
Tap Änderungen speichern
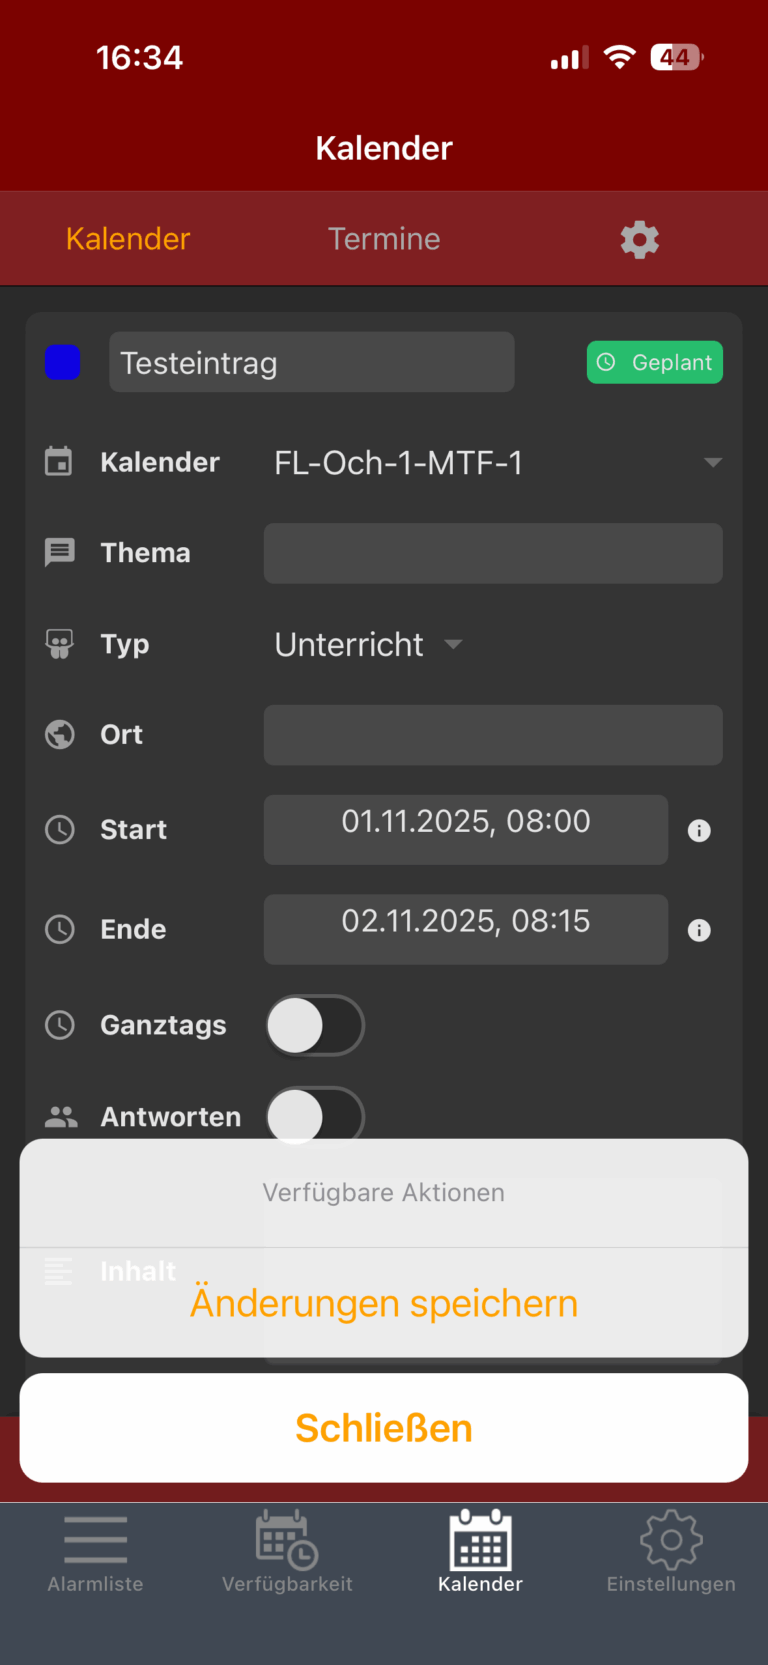pos(384,1303)
